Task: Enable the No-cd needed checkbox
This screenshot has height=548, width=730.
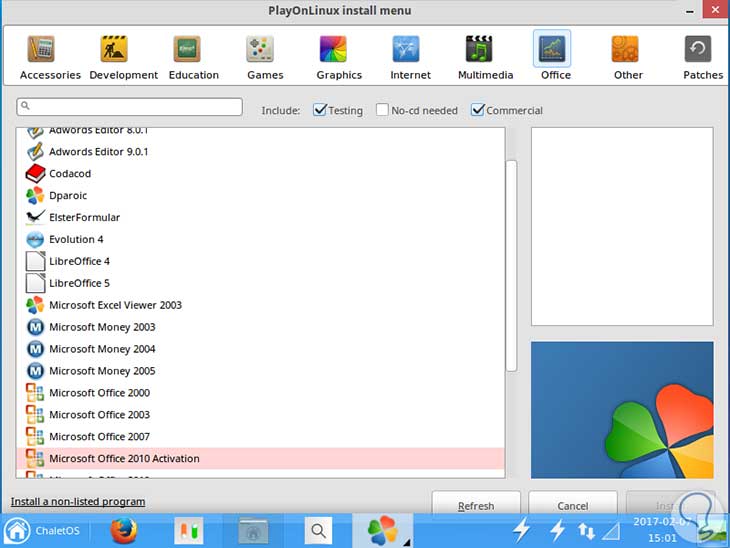Action: (382, 110)
